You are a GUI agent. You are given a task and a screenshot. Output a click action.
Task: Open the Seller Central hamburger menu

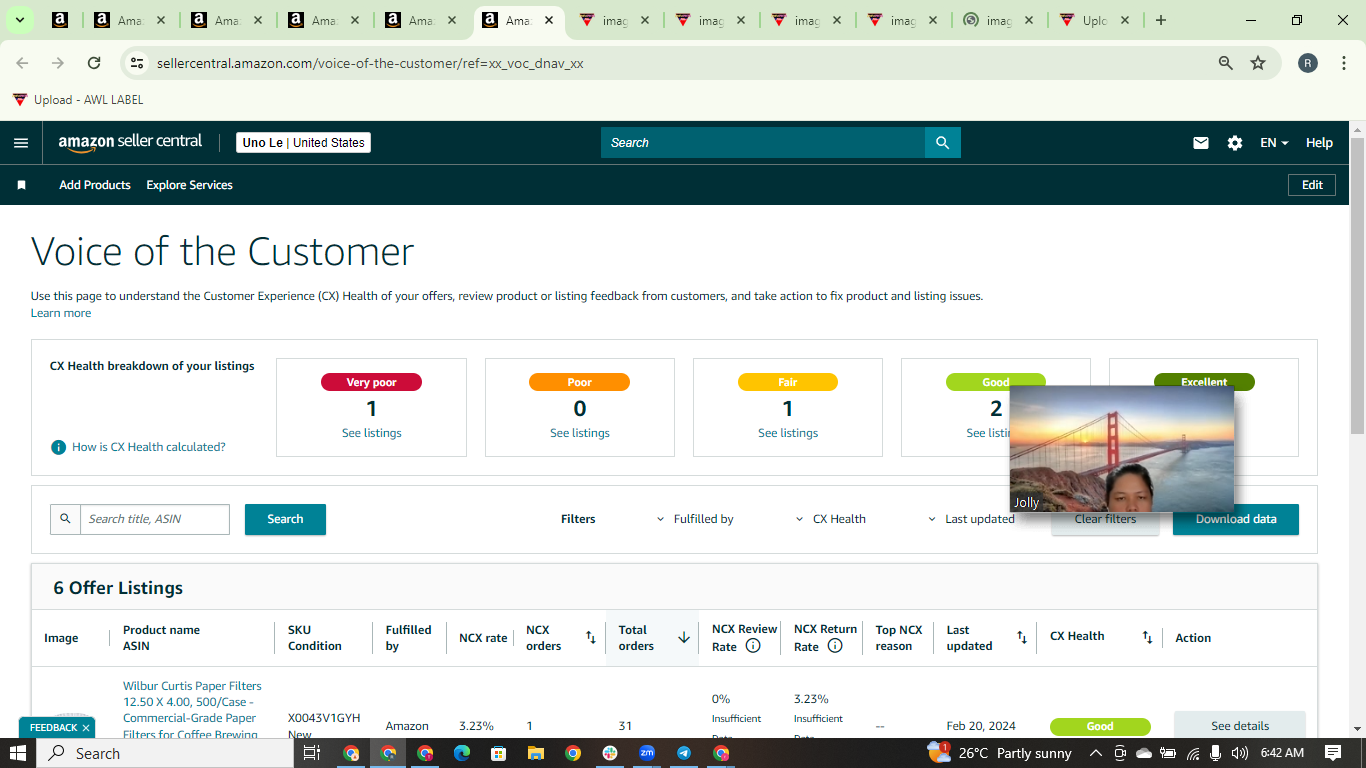21,143
